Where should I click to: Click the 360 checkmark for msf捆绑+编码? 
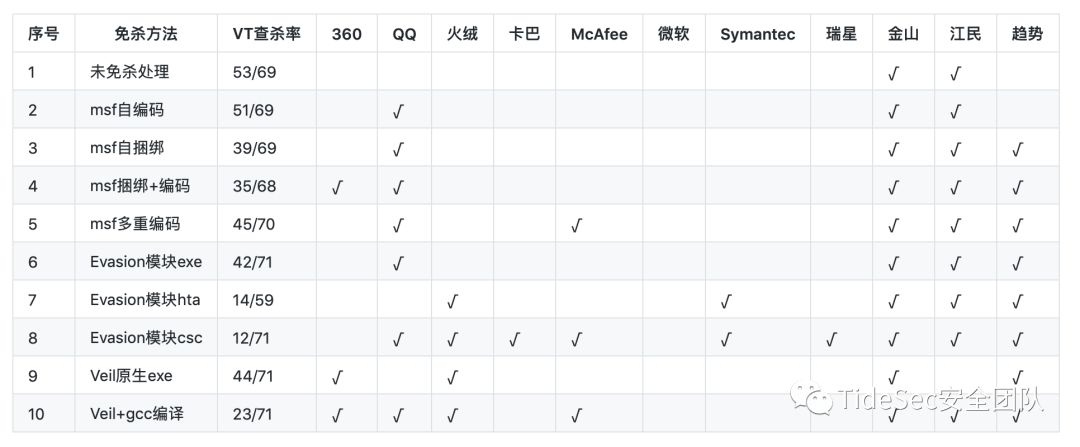click(337, 187)
